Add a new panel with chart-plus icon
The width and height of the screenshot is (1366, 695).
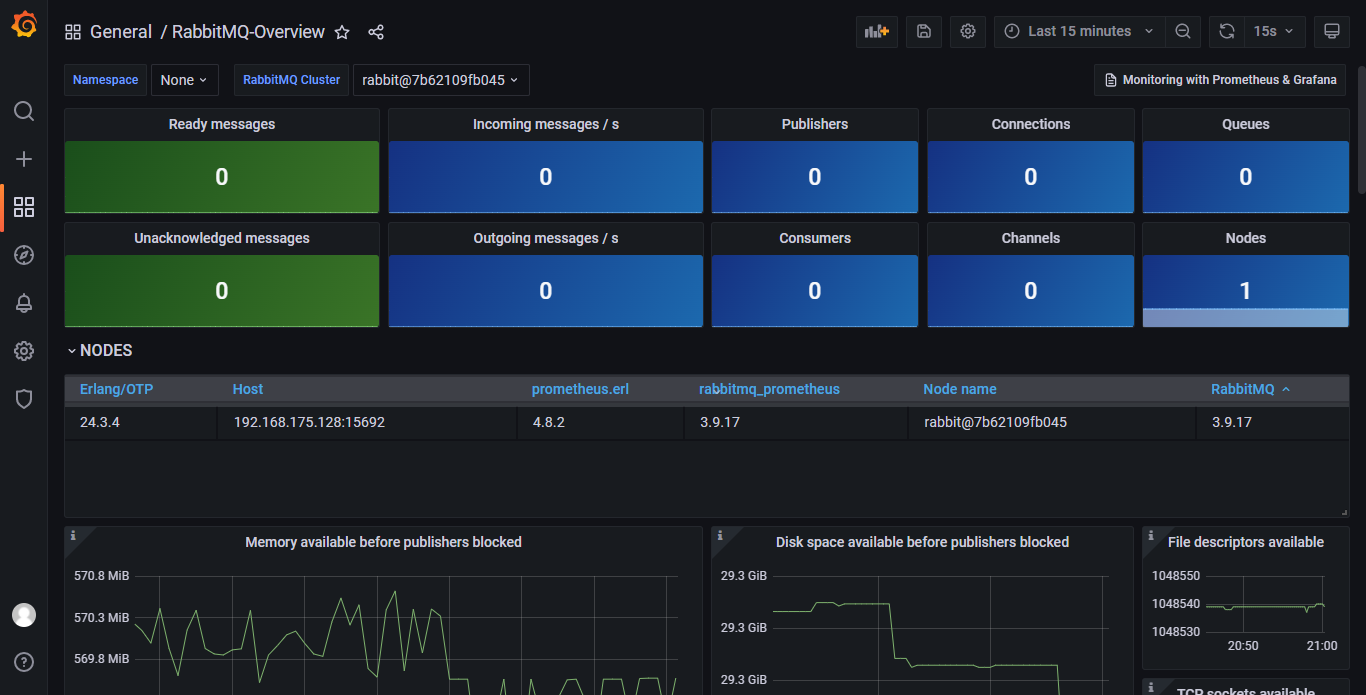click(x=877, y=31)
